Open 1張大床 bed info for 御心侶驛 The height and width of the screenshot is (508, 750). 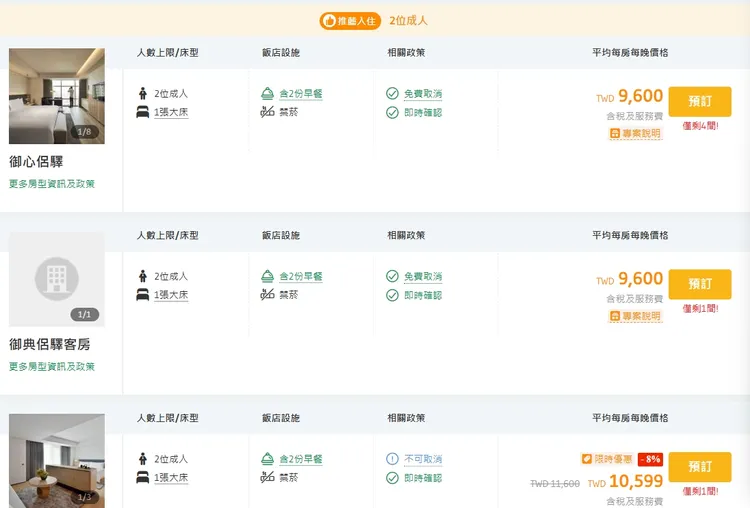click(x=171, y=112)
